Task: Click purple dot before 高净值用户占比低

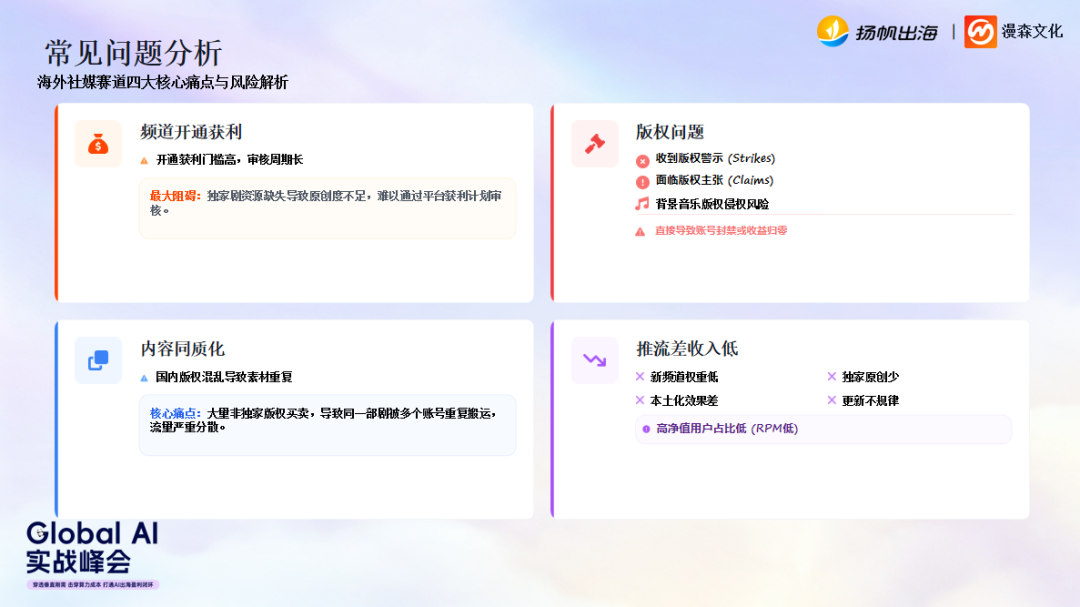Action: tap(646, 429)
